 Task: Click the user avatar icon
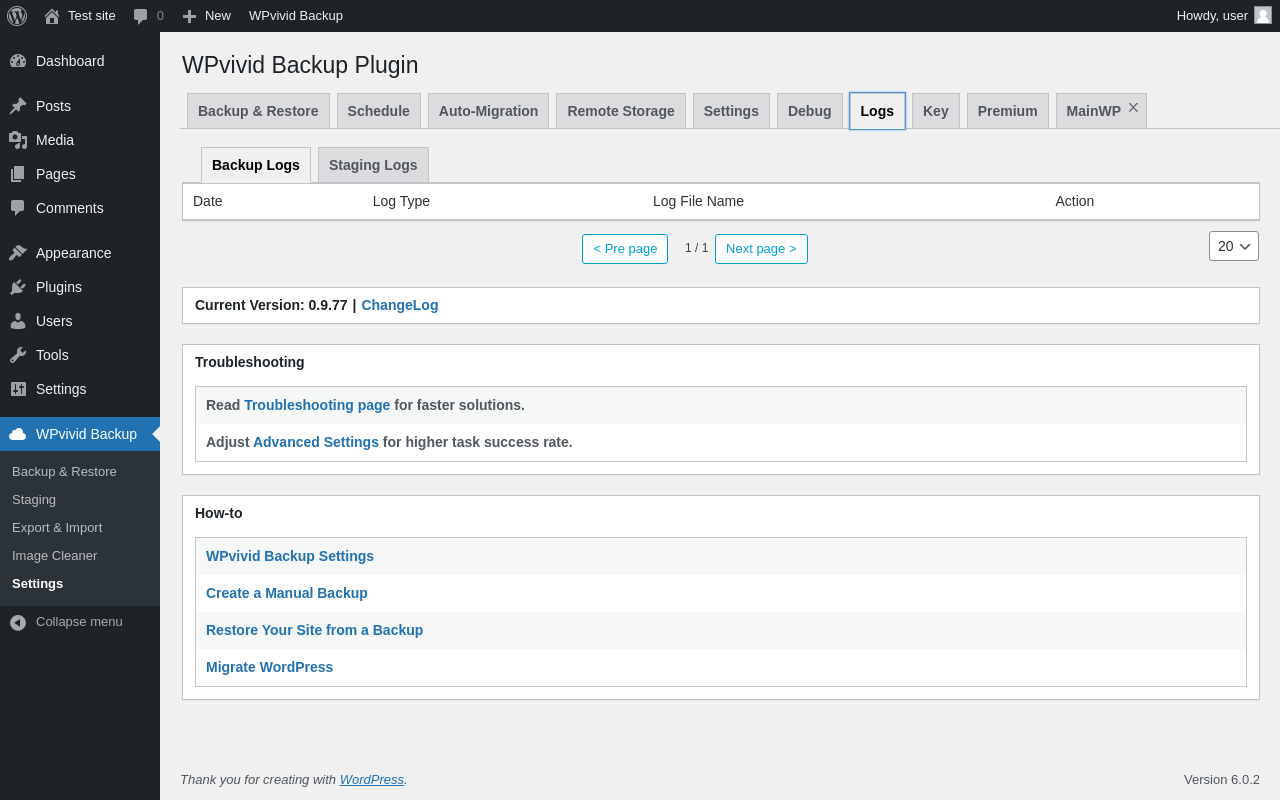pyautogui.click(x=1263, y=15)
